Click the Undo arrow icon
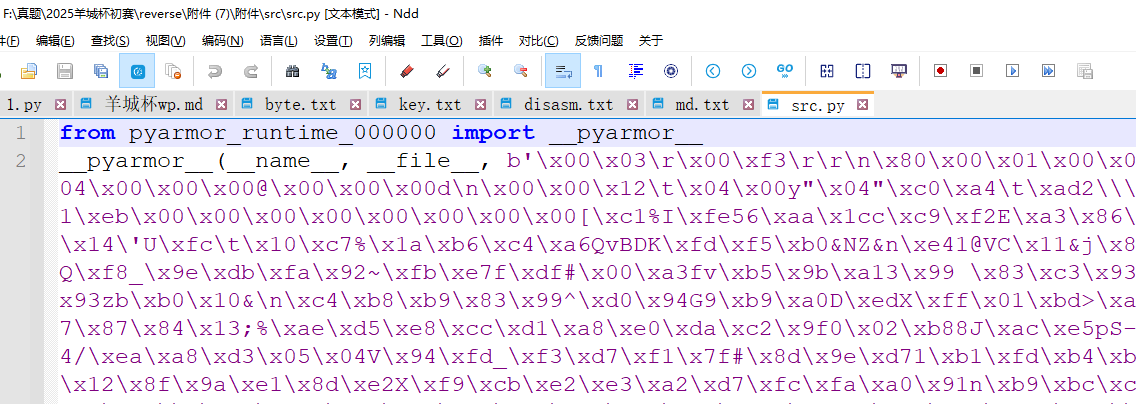Screen dimensions: 1136x404 pos(214,71)
